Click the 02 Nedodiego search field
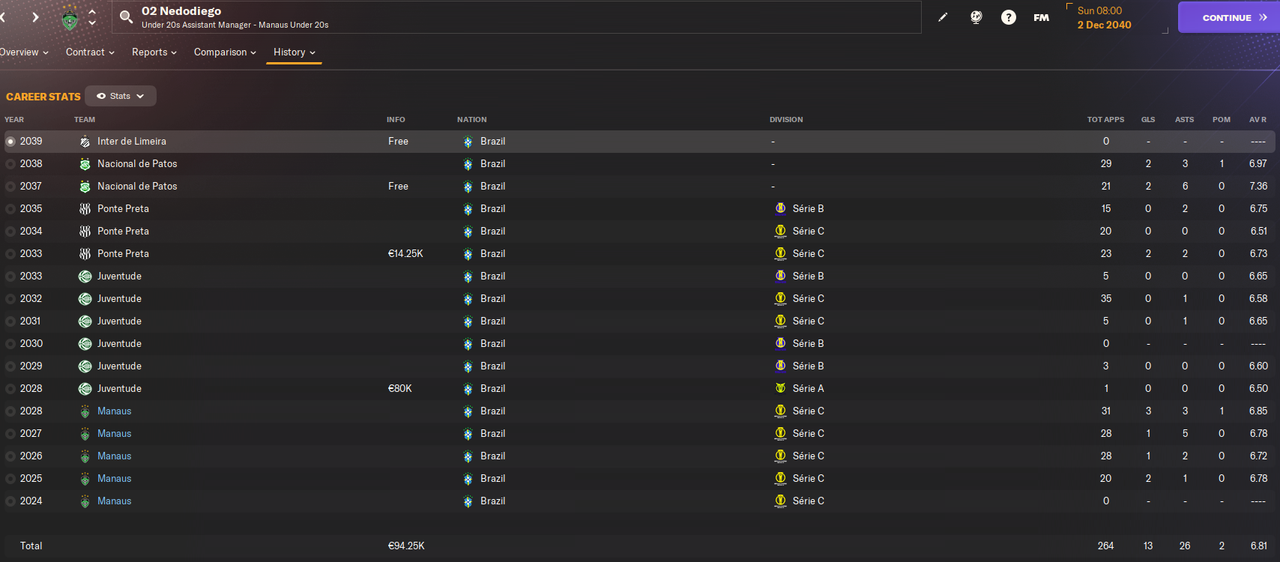1280x562 pixels. coord(518,17)
